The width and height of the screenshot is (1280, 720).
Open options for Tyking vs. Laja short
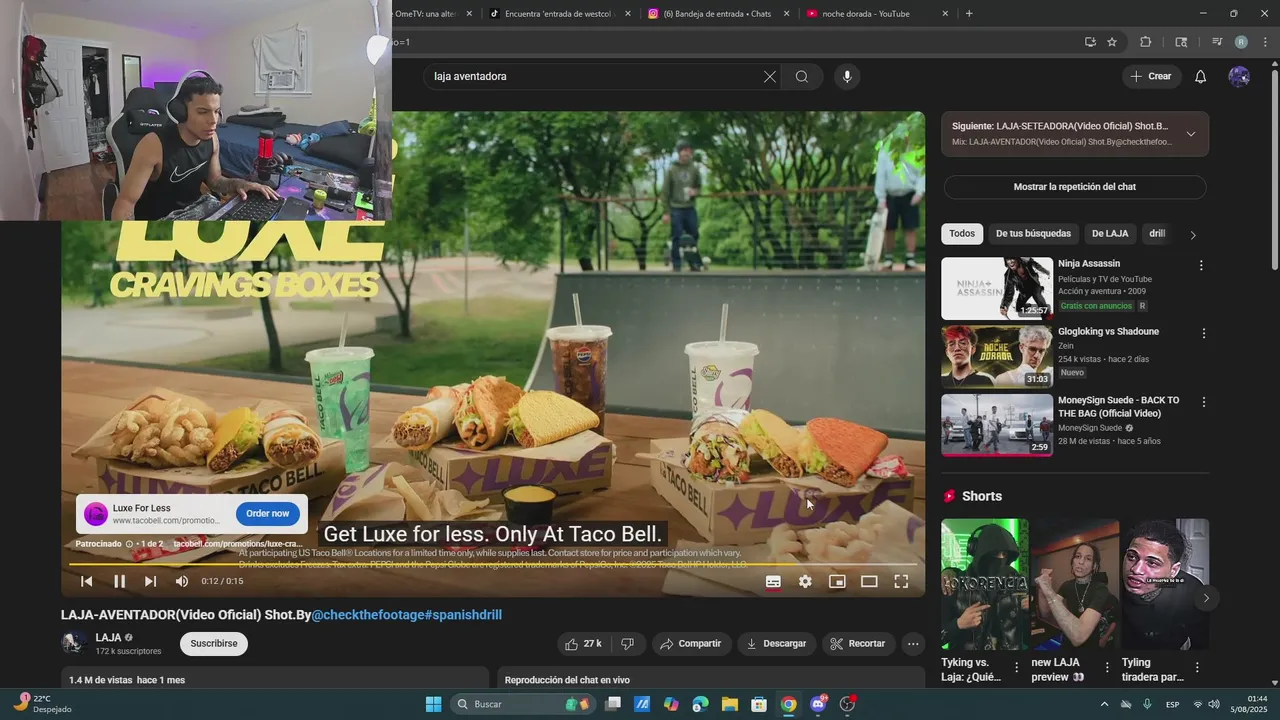coord(1017,667)
